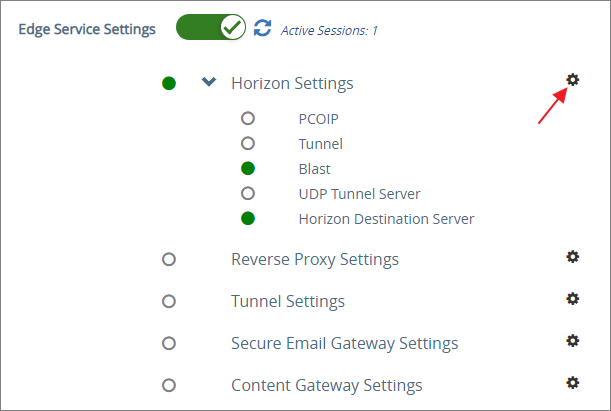The width and height of the screenshot is (611, 411).
Task: Click the refresh sessions icon
Action: point(263,28)
